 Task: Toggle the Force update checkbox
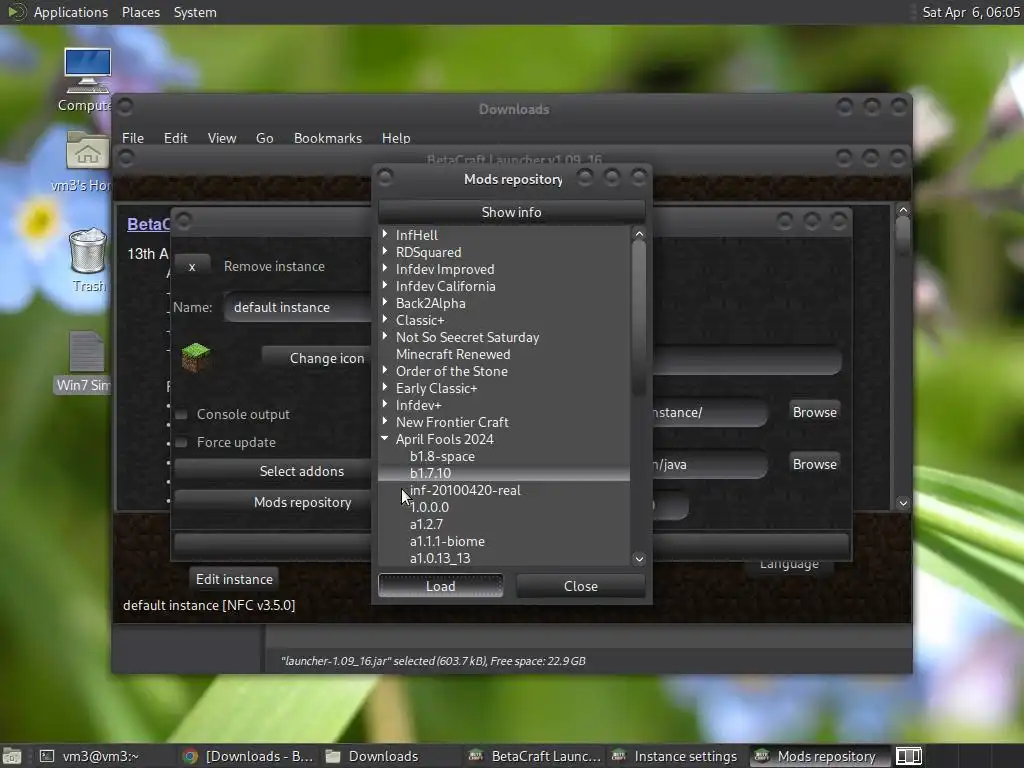[x=182, y=442]
